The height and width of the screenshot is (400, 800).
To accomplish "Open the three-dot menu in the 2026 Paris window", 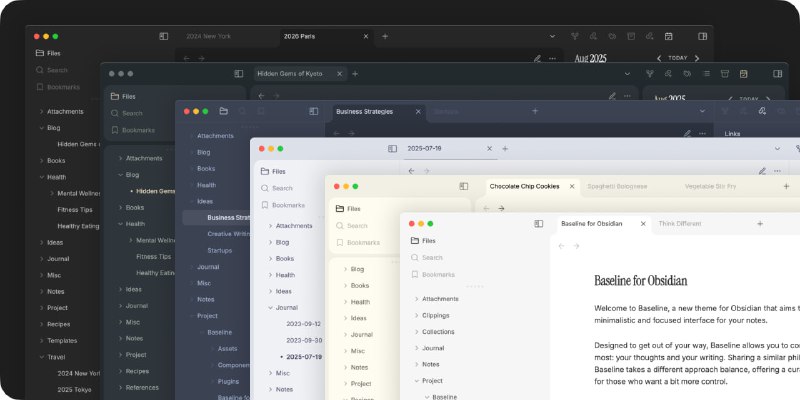I will [552, 58].
